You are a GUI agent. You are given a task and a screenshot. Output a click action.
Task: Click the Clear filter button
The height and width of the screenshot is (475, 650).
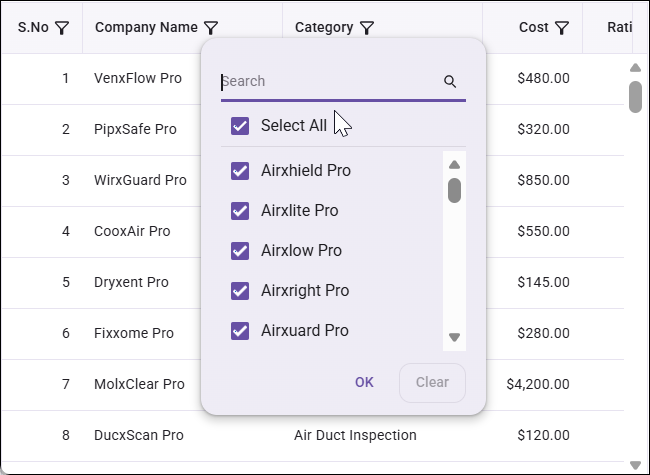pos(432,382)
